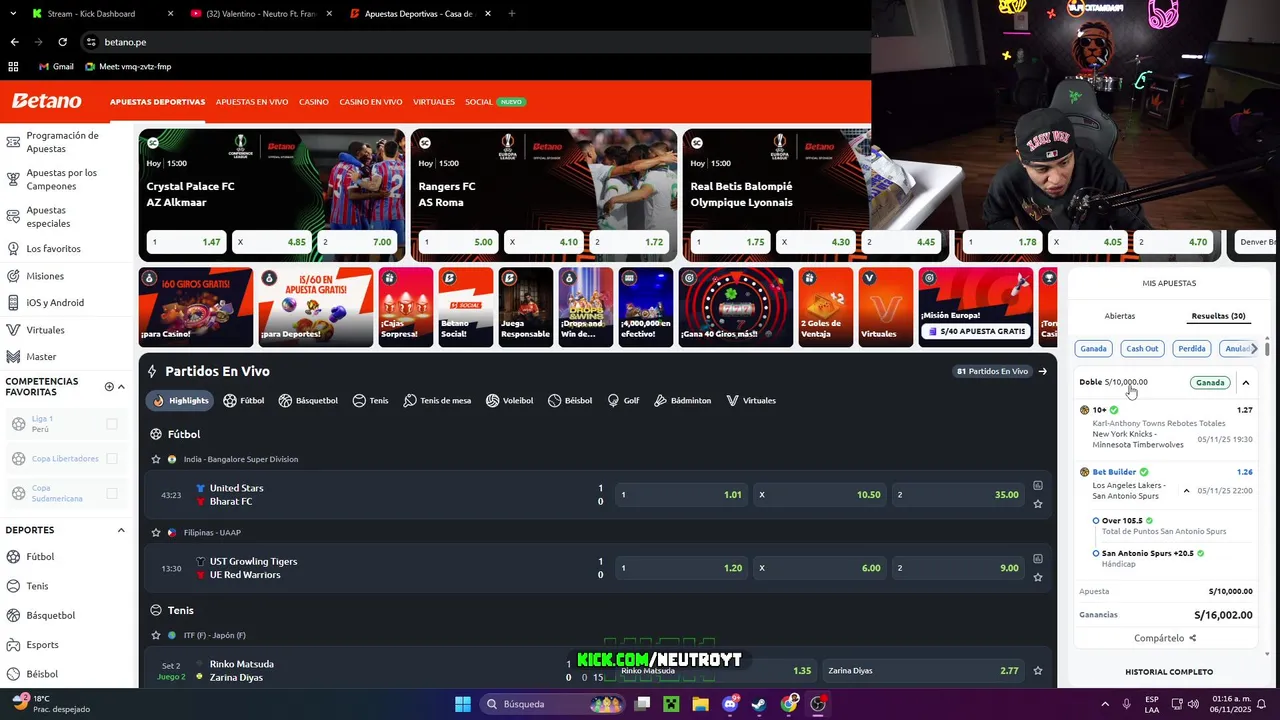1280x720 pixels.
Task: Collapse Competencias Favoritas section
Action: coord(121,387)
